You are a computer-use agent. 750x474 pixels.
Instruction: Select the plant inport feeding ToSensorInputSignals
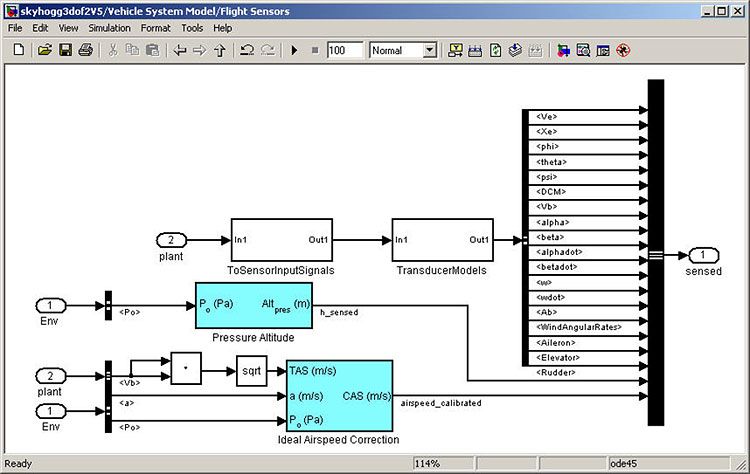click(x=171, y=240)
